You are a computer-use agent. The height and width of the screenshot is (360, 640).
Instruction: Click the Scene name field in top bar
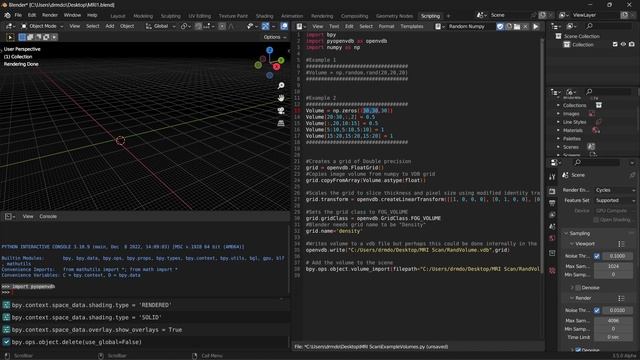[x=509, y=15]
